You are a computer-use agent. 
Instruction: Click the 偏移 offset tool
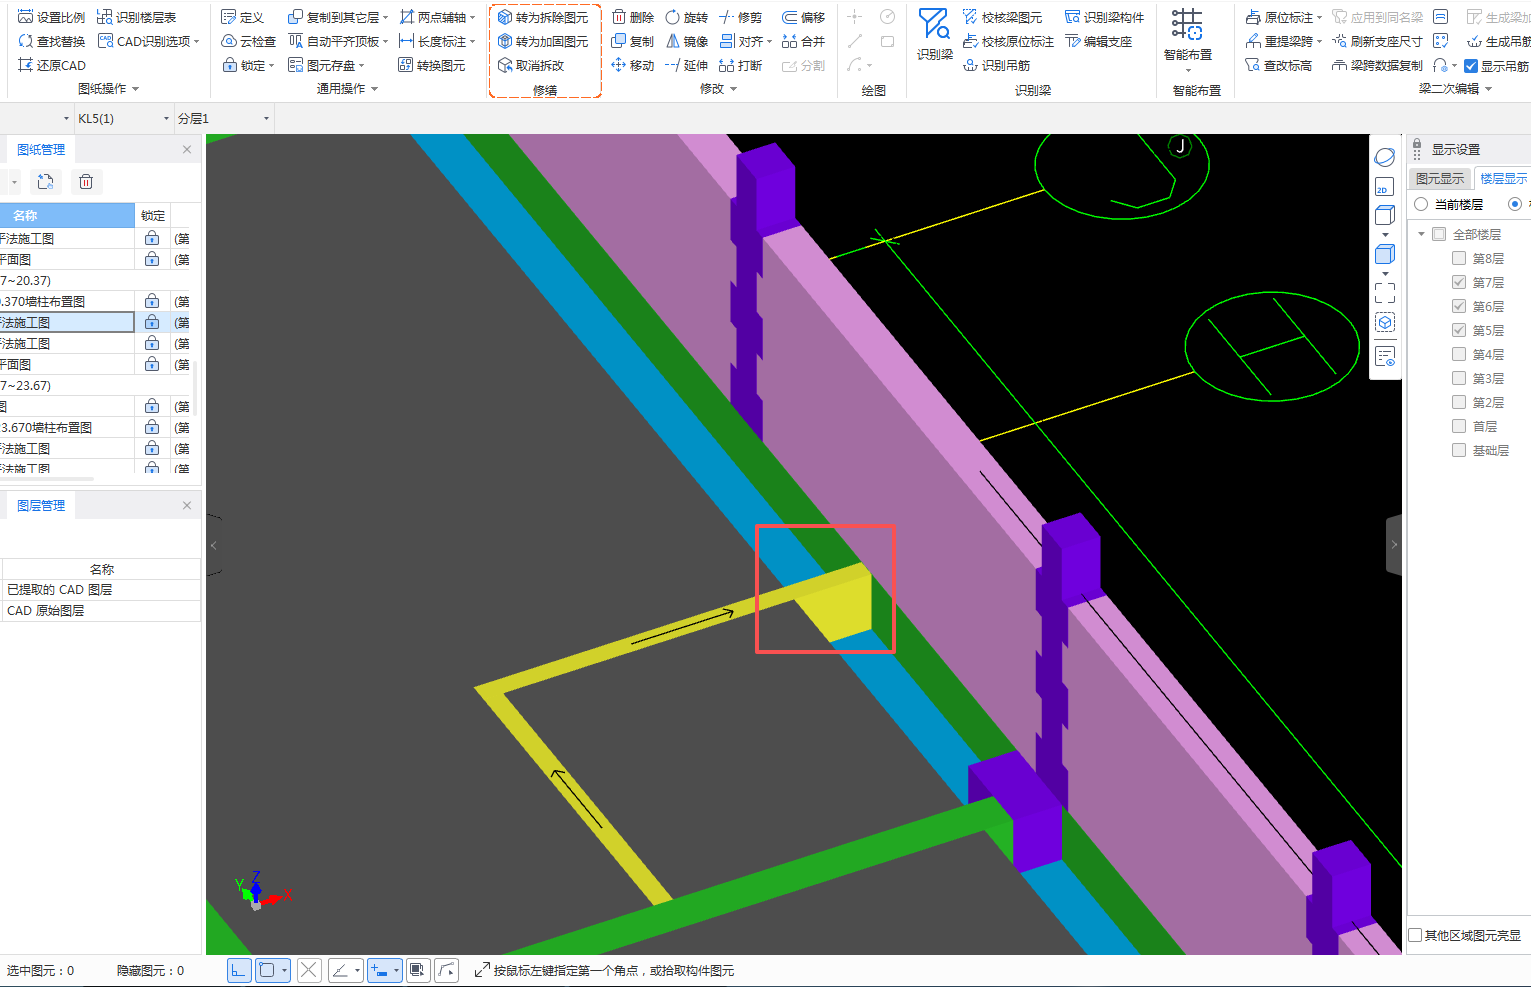804,17
